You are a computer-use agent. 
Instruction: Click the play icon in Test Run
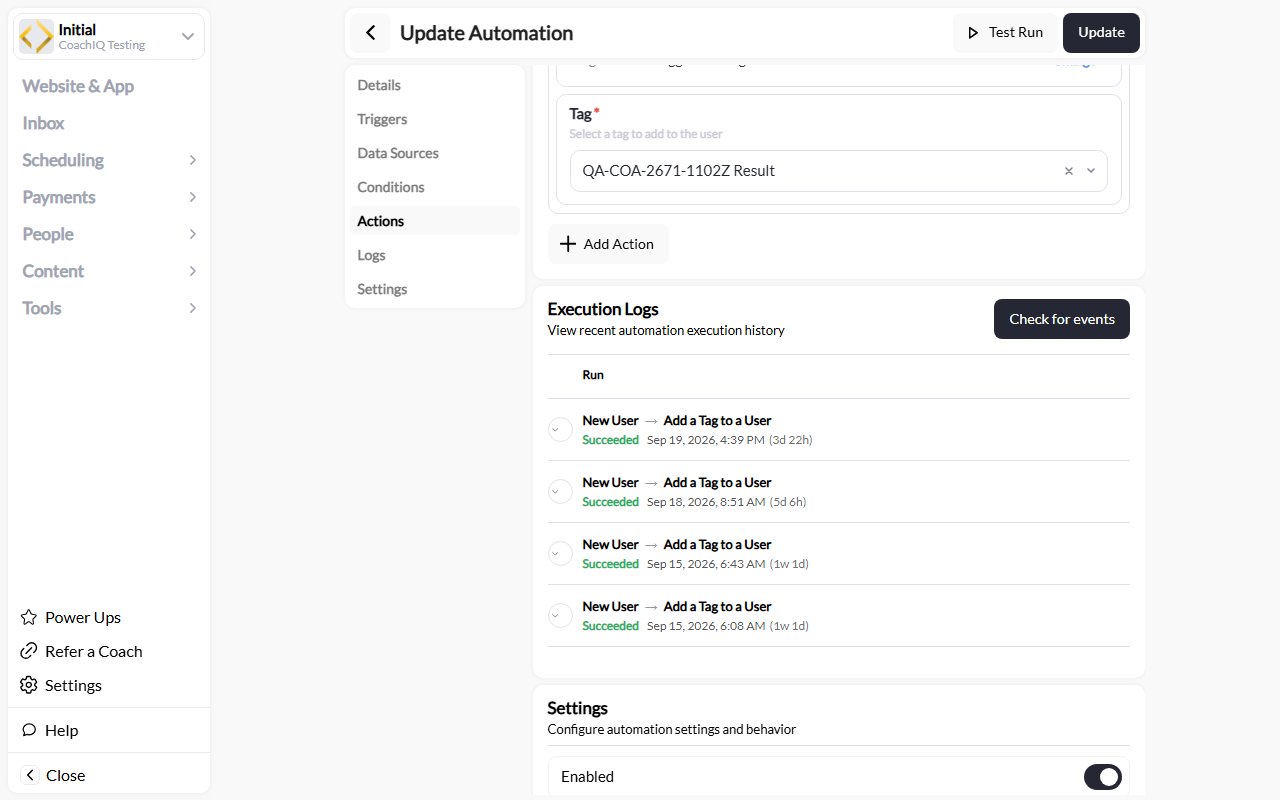[972, 33]
